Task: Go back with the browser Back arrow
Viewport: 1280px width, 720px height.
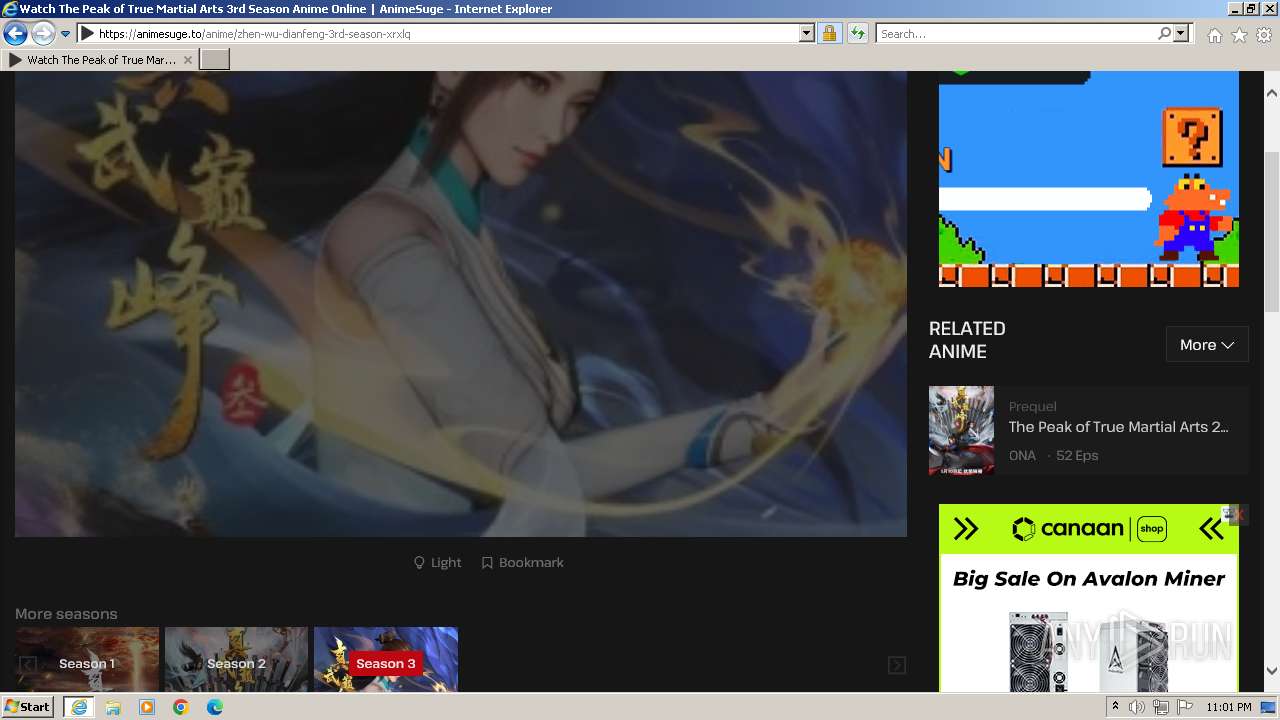Action: click(15, 34)
